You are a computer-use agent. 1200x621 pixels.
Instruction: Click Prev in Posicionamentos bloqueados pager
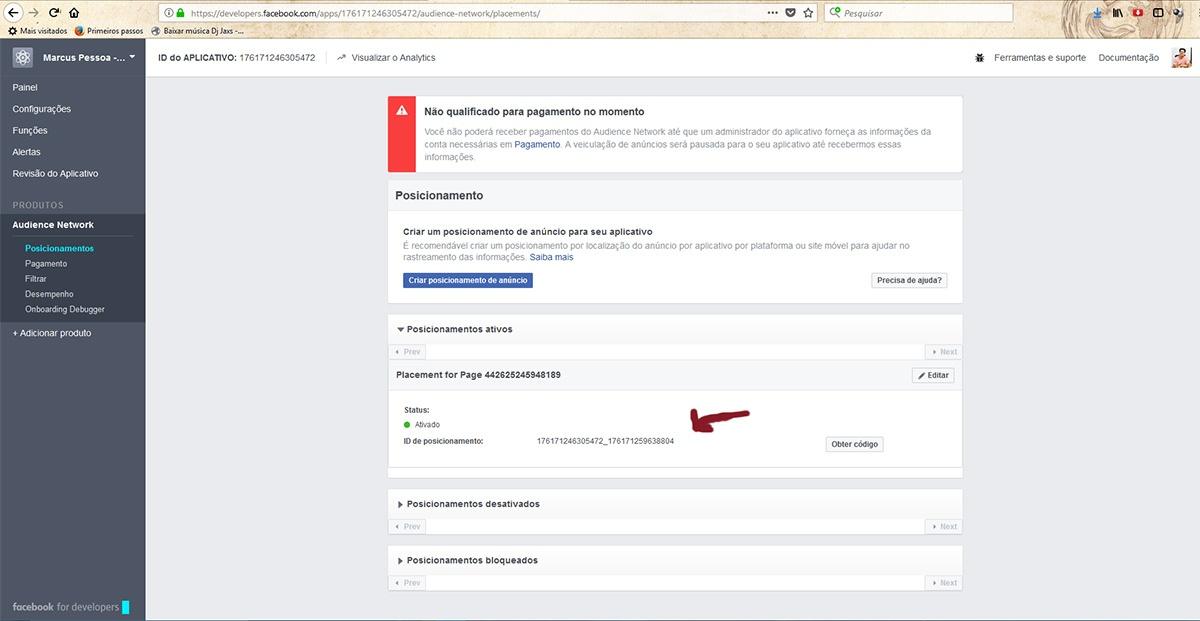[x=408, y=582]
